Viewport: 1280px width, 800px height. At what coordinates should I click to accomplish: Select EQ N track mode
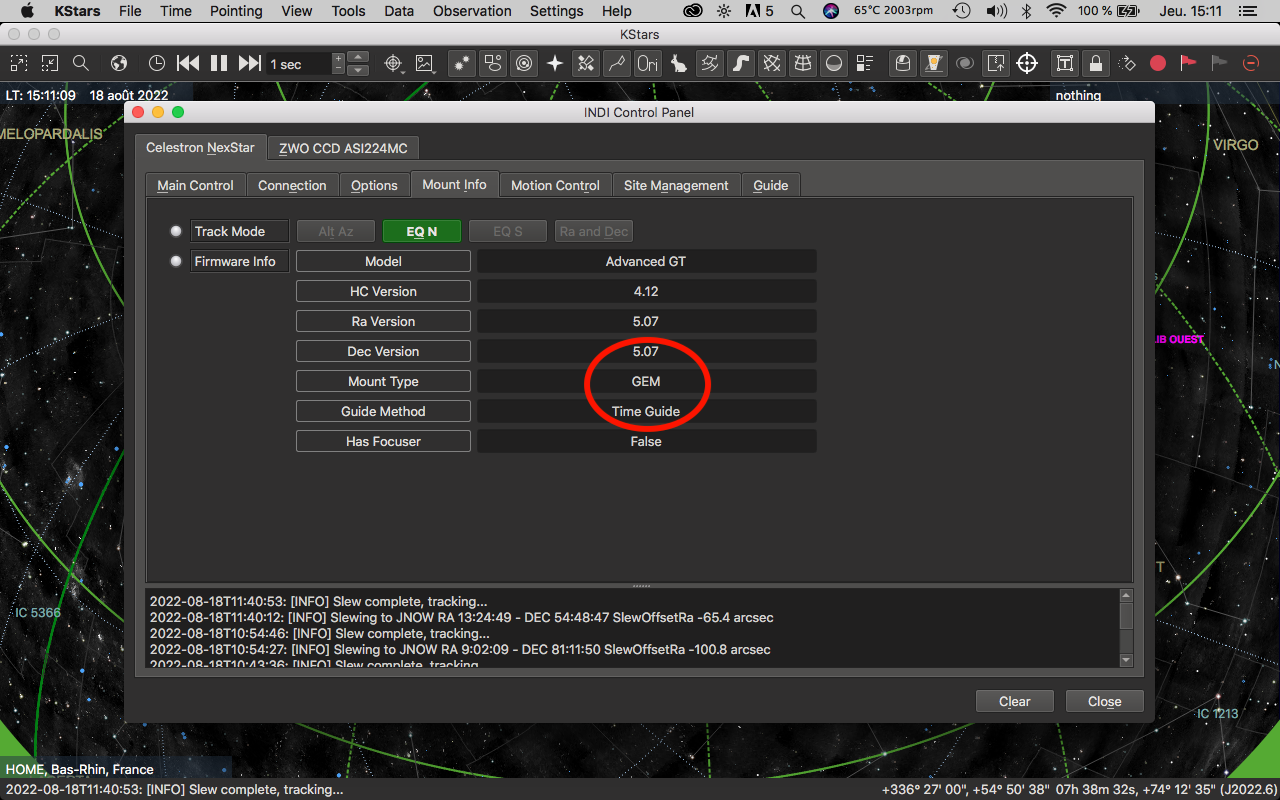[422, 231]
